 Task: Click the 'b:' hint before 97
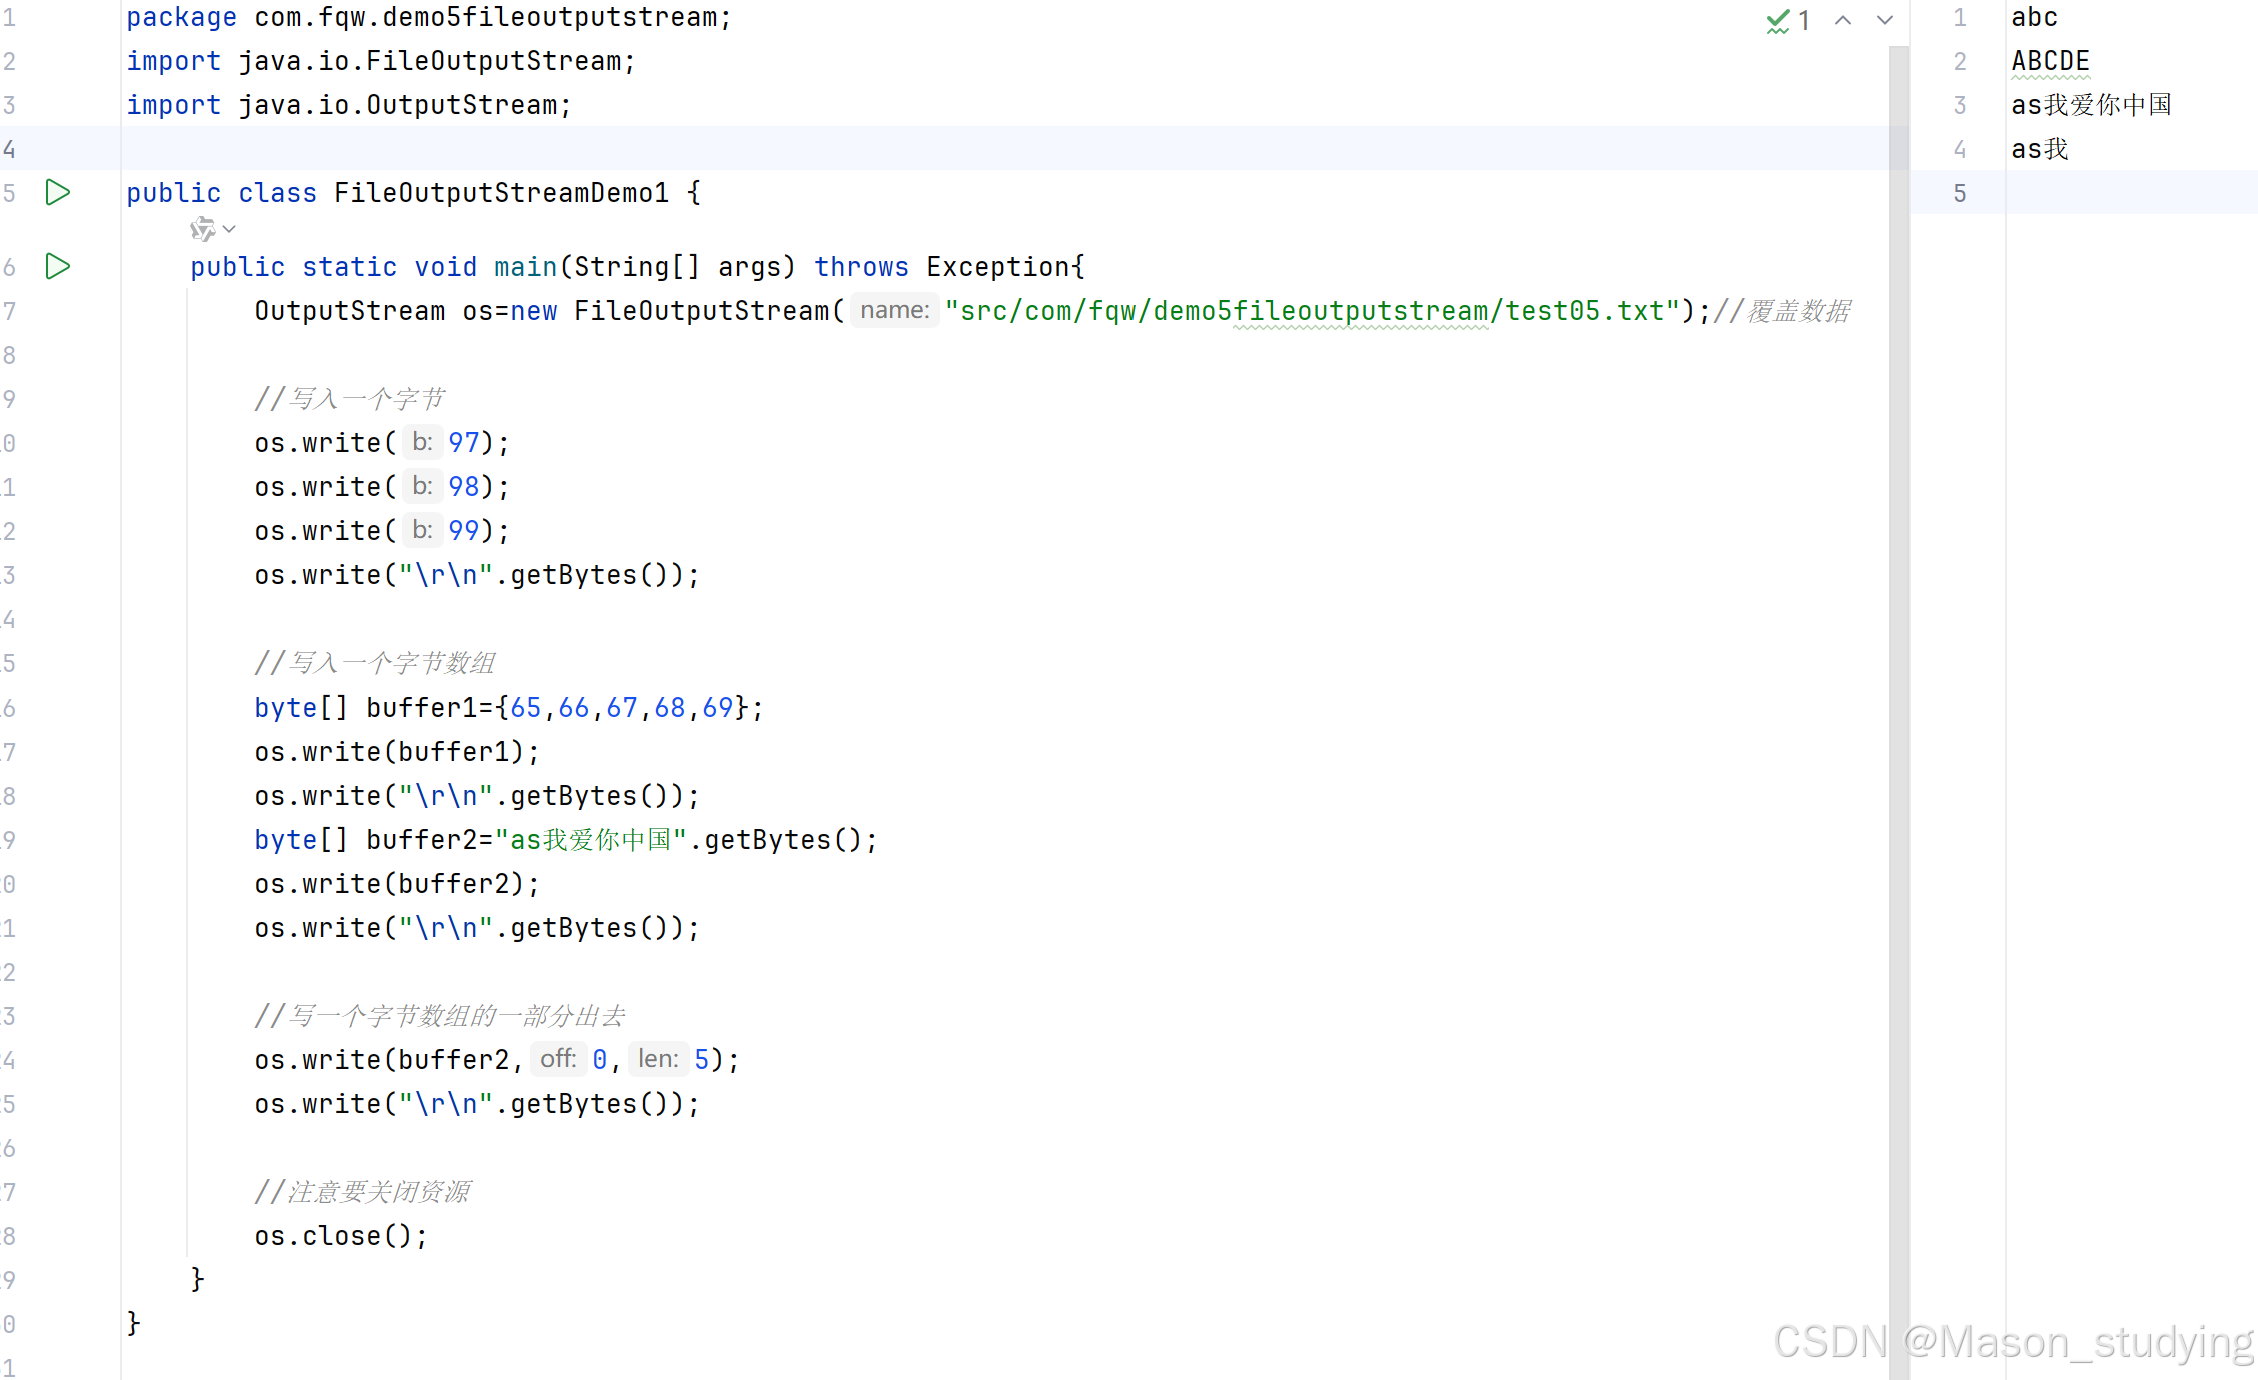point(422,442)
